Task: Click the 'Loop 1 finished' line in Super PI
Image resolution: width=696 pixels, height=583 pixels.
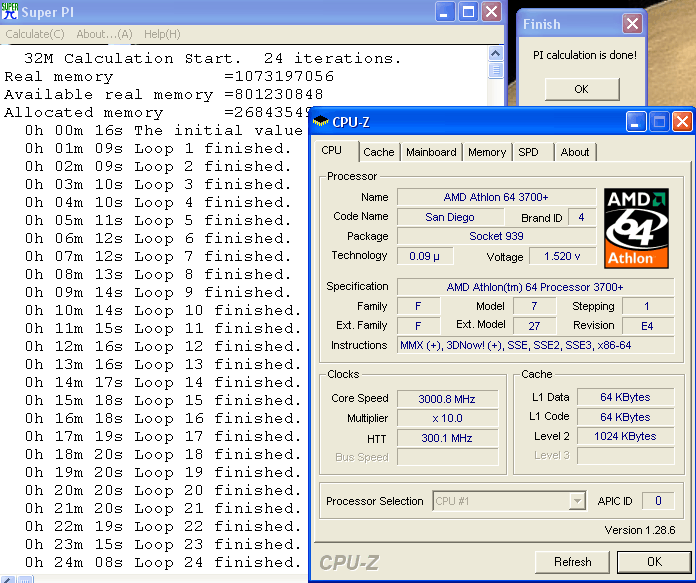Action: coord(158,148)
